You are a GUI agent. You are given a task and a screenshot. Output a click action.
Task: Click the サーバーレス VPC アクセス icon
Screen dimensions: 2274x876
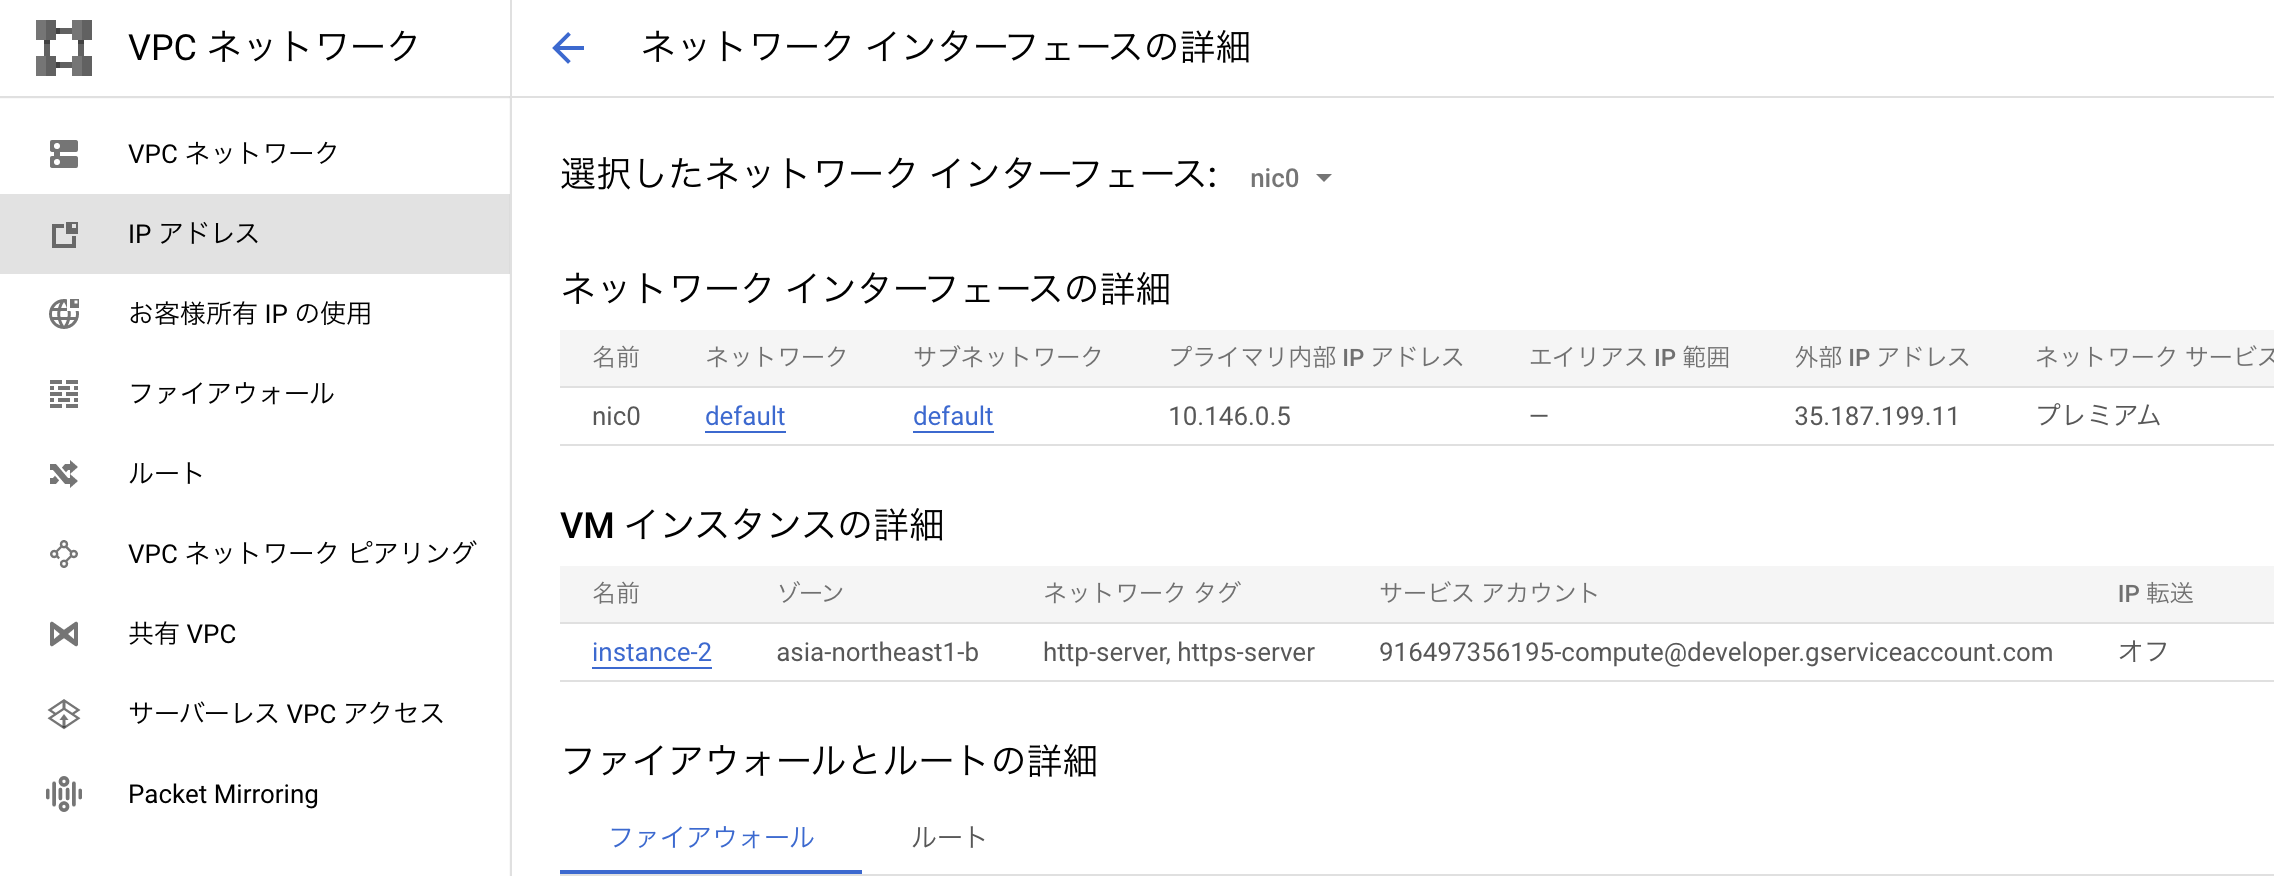pos(63,713)
